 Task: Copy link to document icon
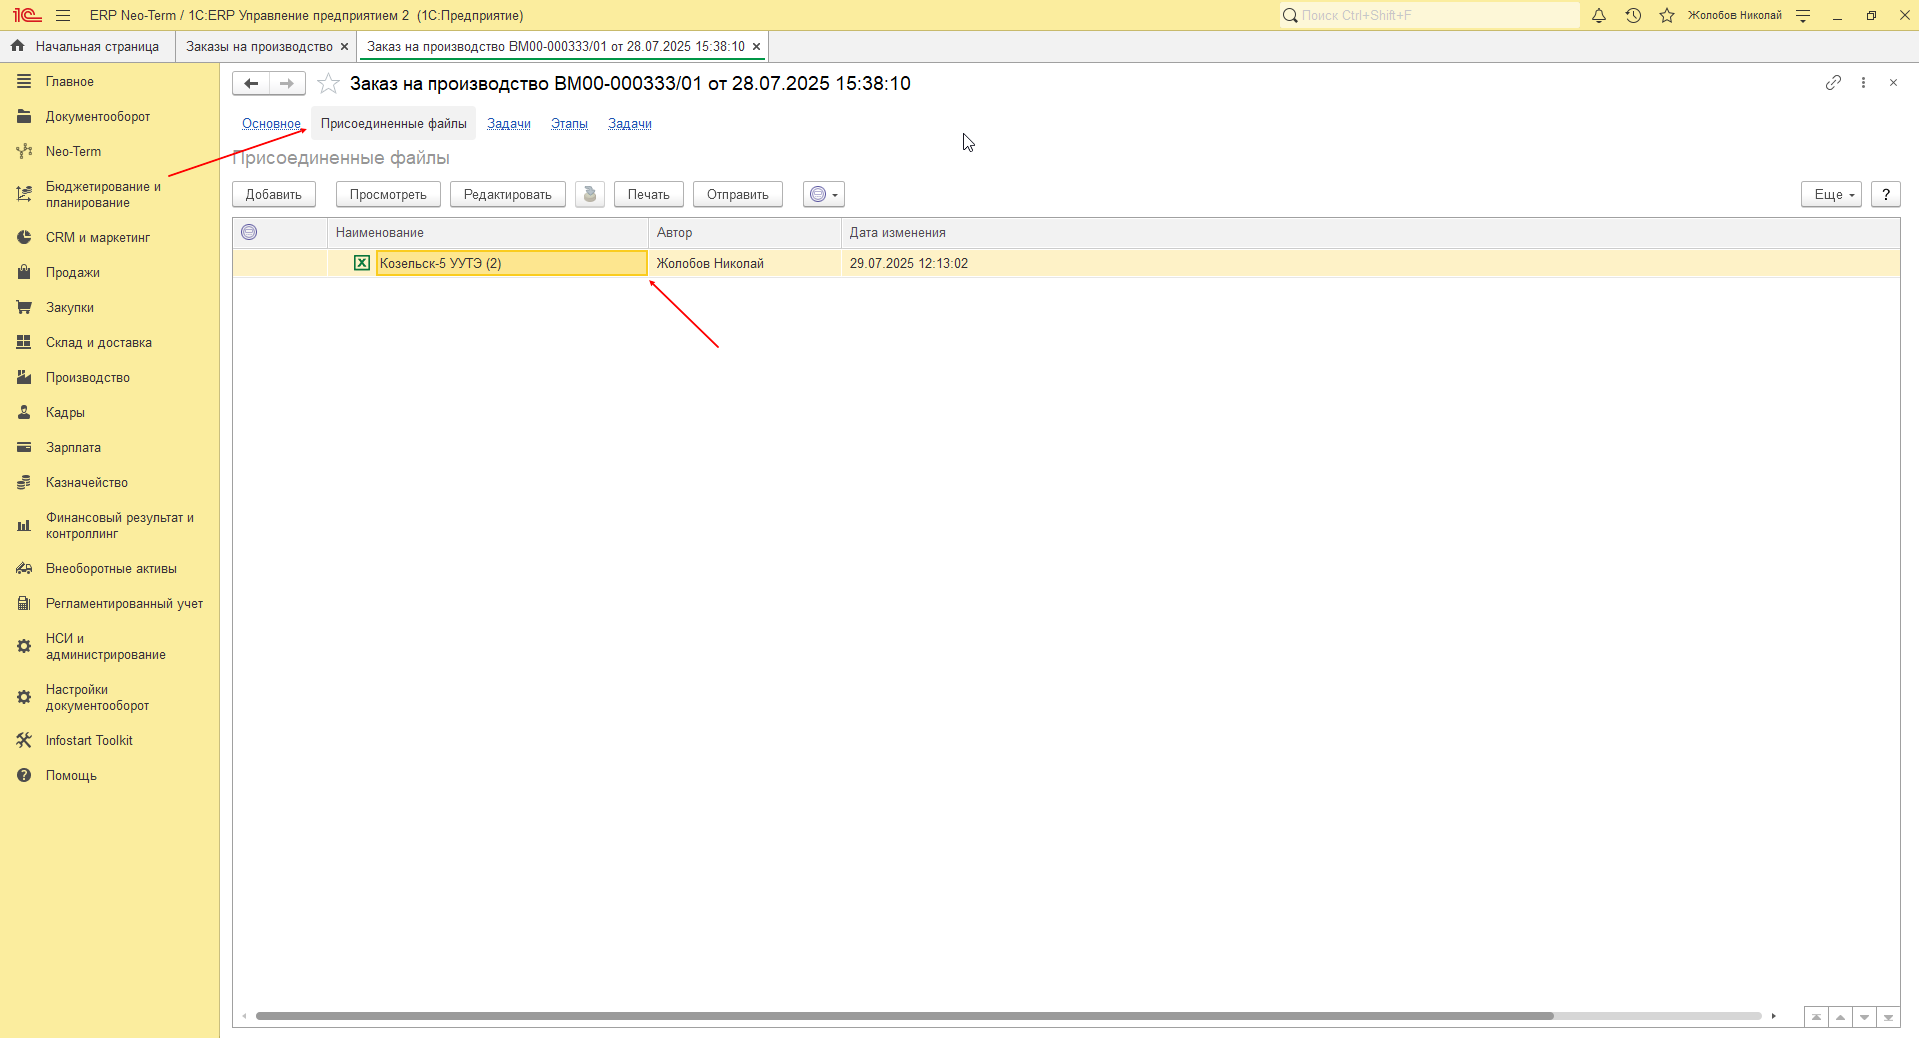point(1833,83)
